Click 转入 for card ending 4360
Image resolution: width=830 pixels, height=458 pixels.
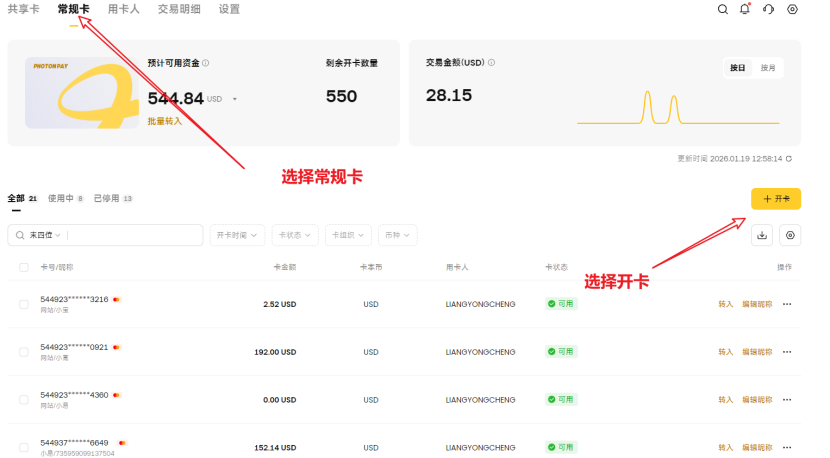pos(726,400)
